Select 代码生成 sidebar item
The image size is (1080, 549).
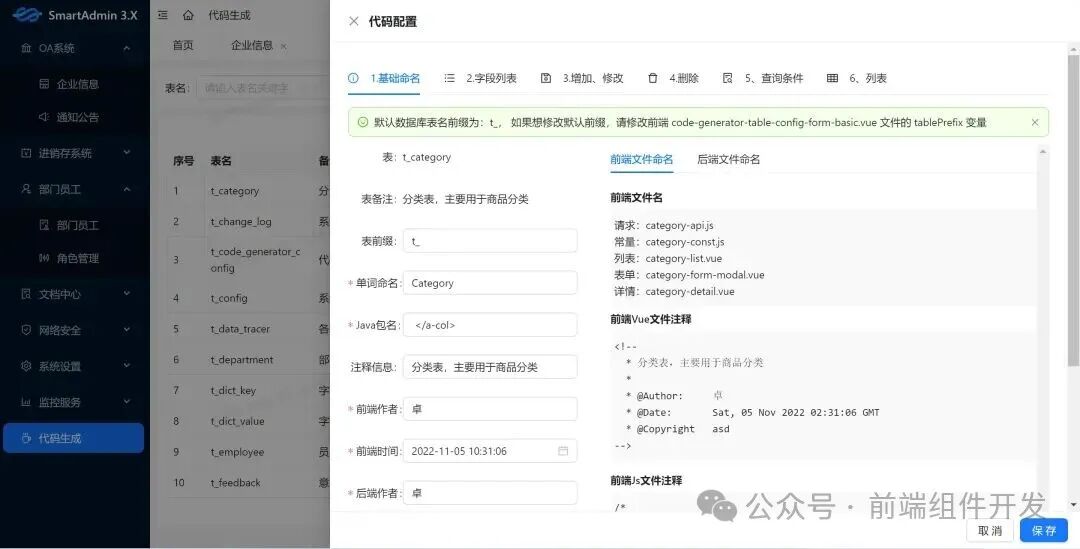pos(74,438)
